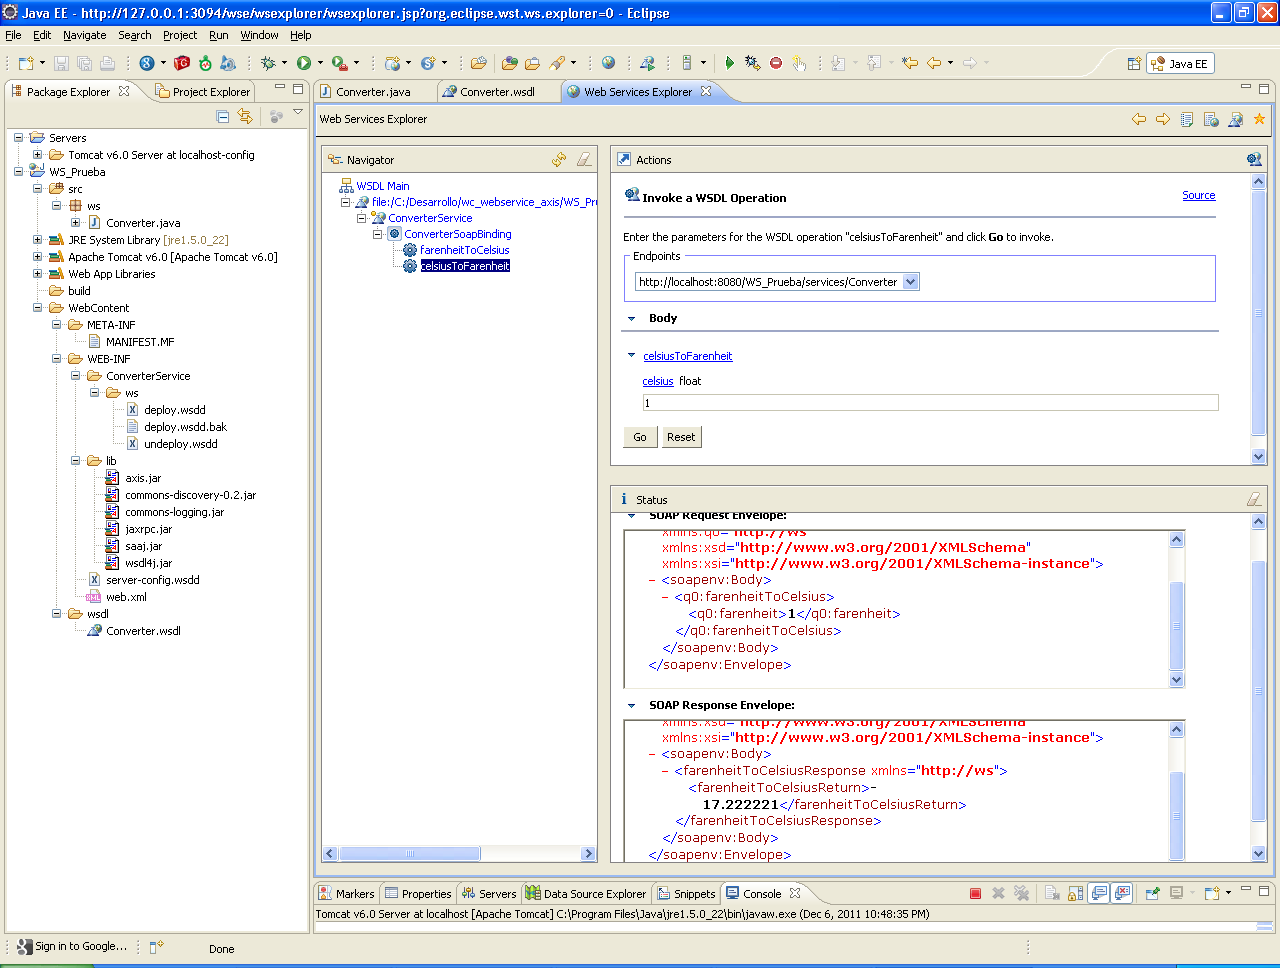The image size is (1280, 968).
Task: Click the SOAP Request Envelope scrollbar
Action: (x=1176, y=610)
